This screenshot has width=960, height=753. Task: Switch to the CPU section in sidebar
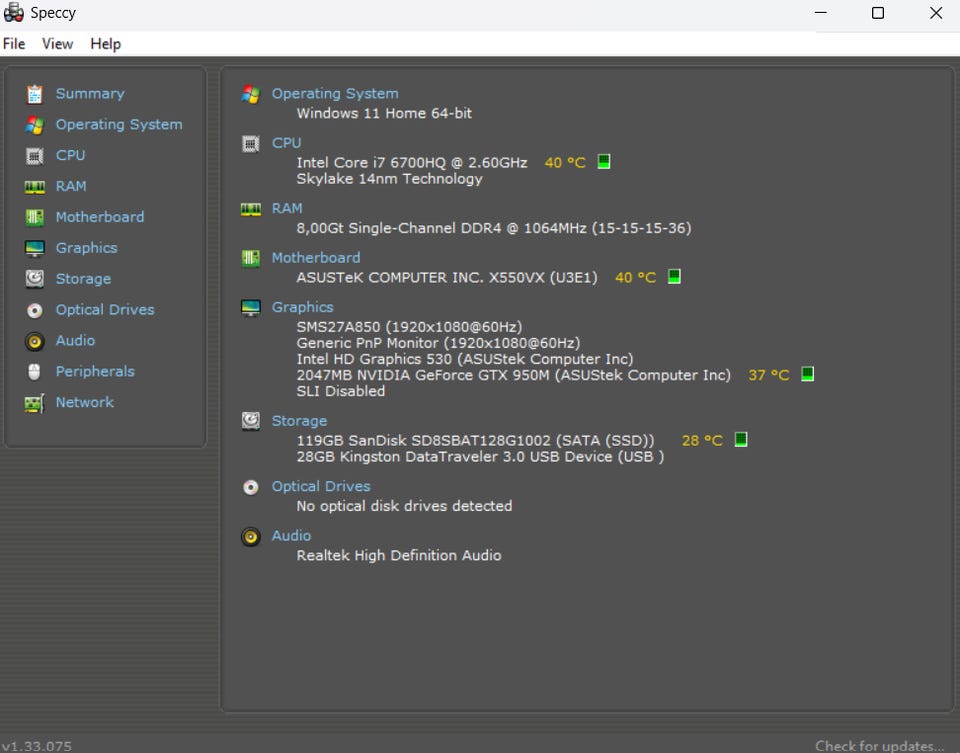tap(70, 155)
